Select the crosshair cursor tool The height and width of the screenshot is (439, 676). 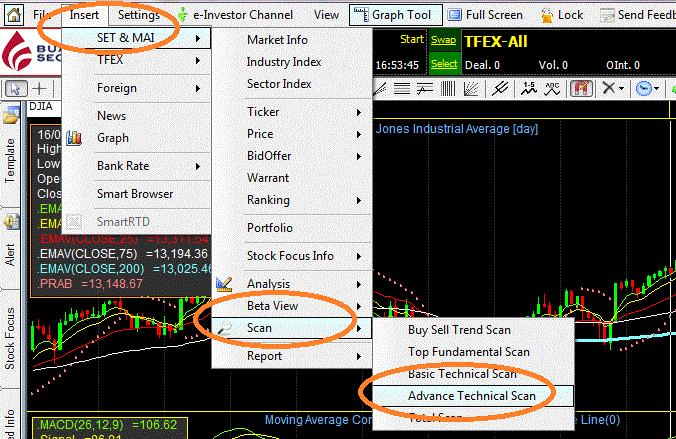40,89
